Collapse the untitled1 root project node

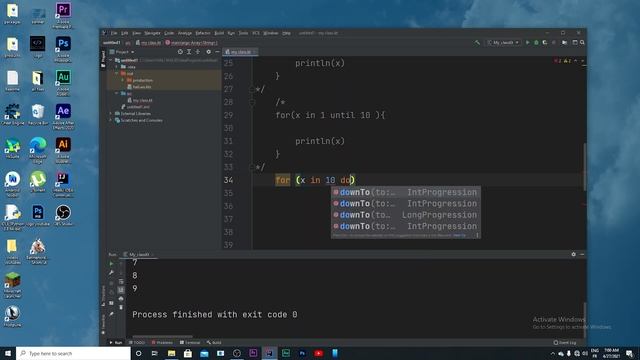tap(111, 60)
